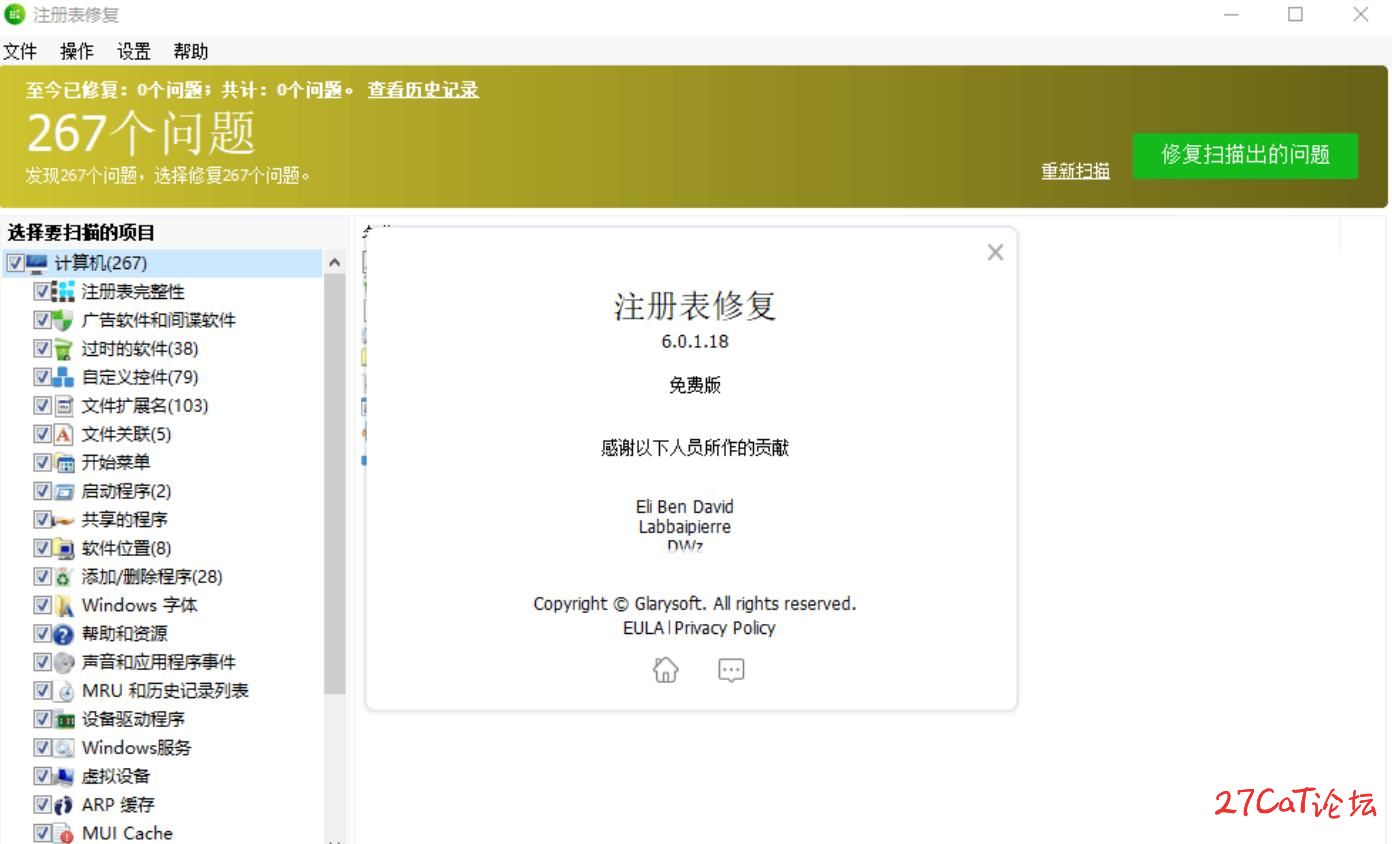The width and height of the screenshot is (1392, 844).
Task: Click the 过时的软件 recycle bin icon
Action: point(63,349)
